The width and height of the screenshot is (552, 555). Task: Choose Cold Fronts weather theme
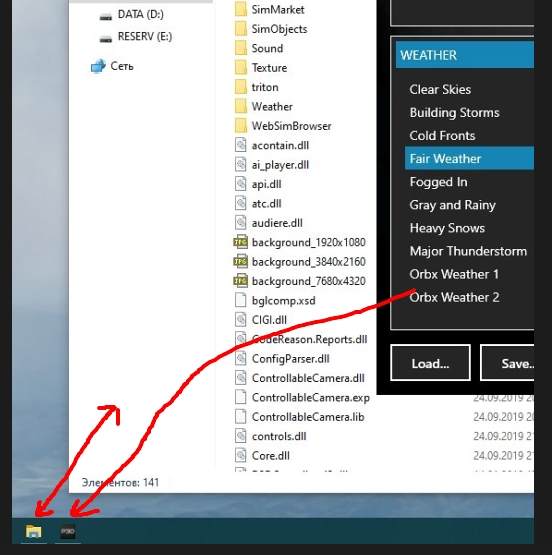[x=442, y=136]
